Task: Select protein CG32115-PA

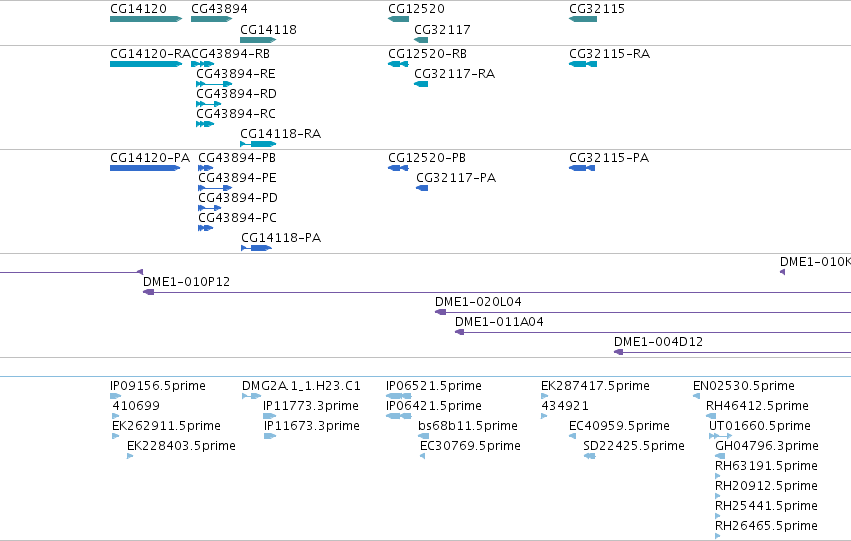Action: [x=582, y=168]
